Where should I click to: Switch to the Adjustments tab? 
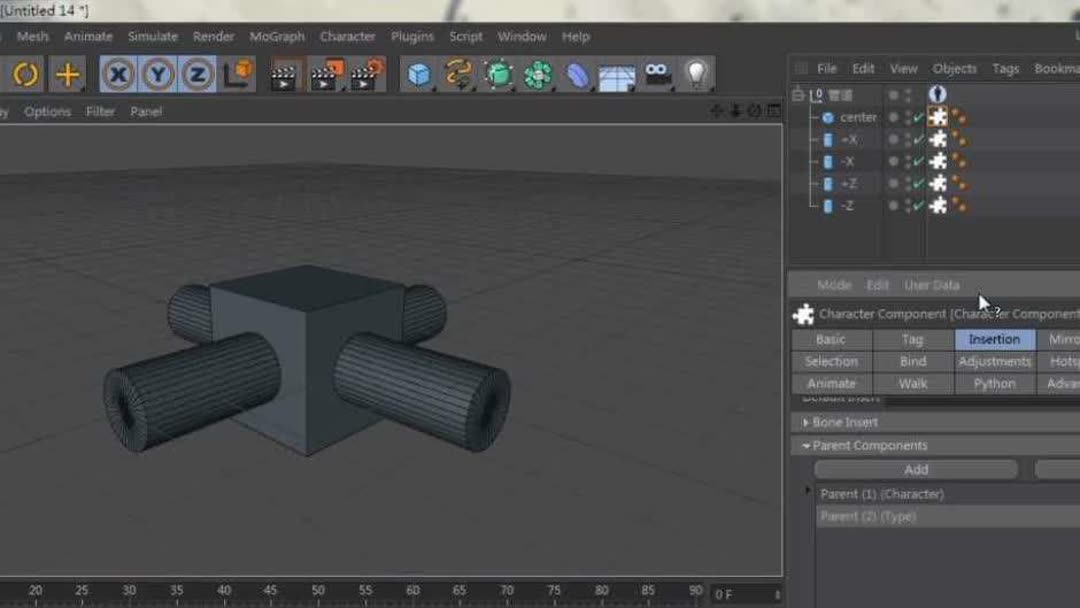[x=994, y=361]
